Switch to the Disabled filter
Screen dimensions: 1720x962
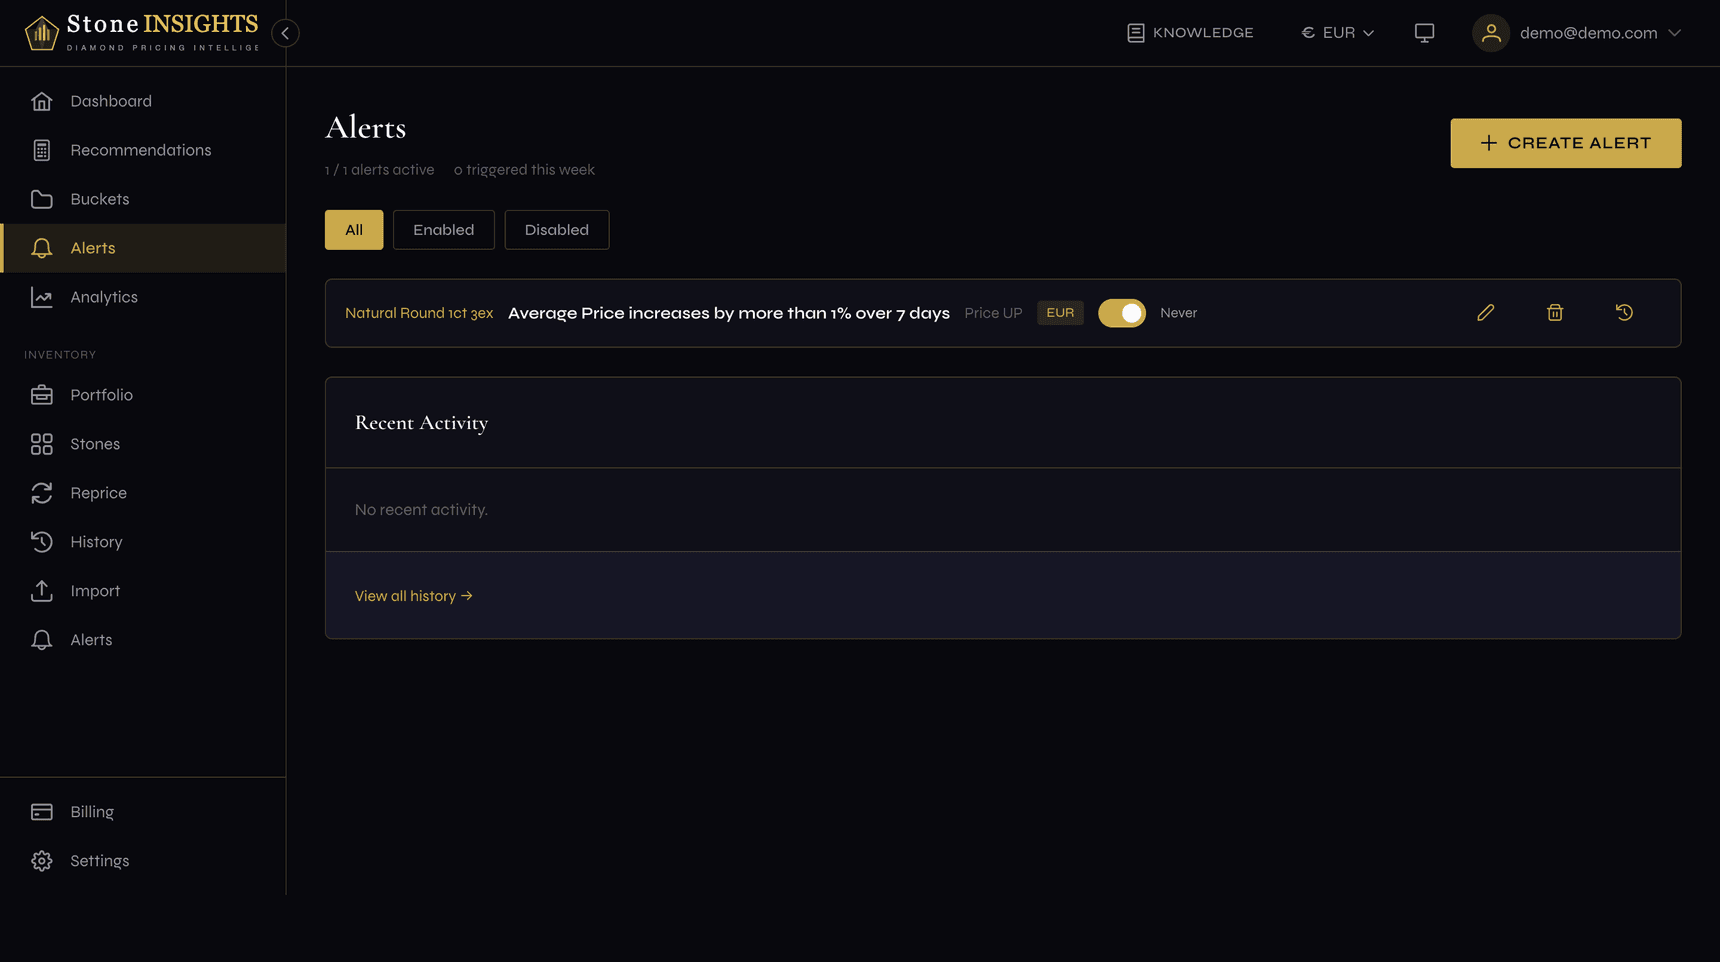coord(556,229)
